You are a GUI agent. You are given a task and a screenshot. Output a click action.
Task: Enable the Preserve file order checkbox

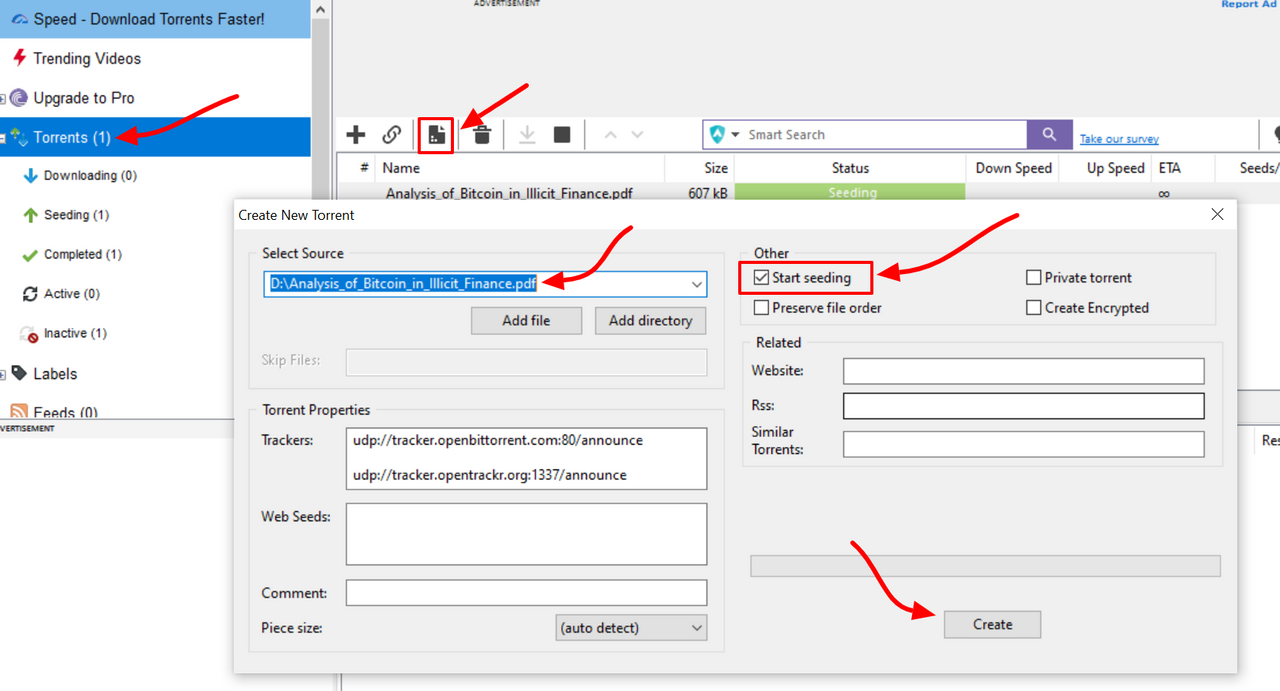pos(762,308)
